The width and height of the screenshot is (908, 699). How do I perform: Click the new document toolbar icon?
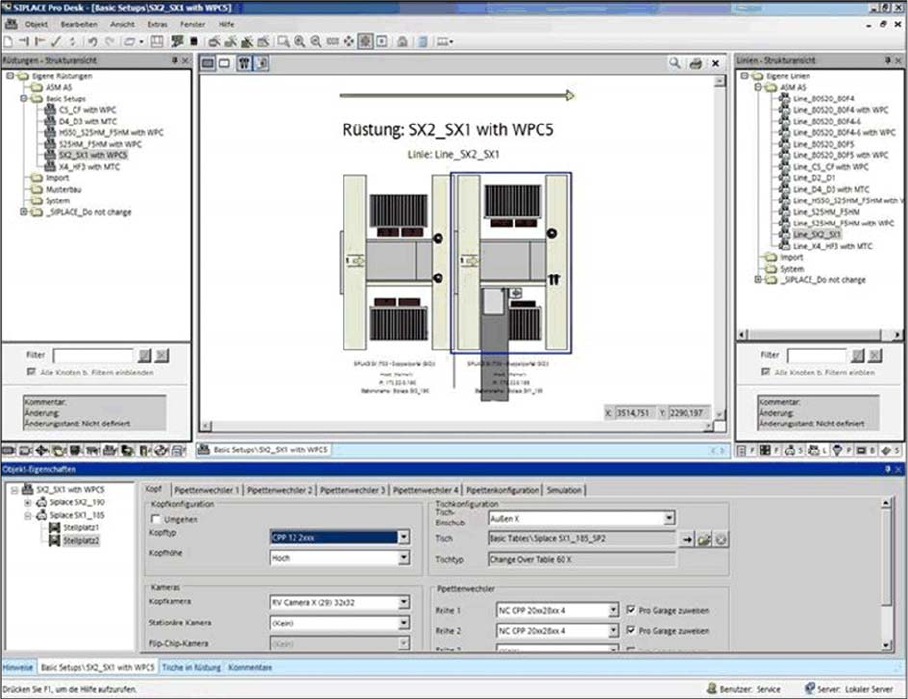tap(8, 42)
